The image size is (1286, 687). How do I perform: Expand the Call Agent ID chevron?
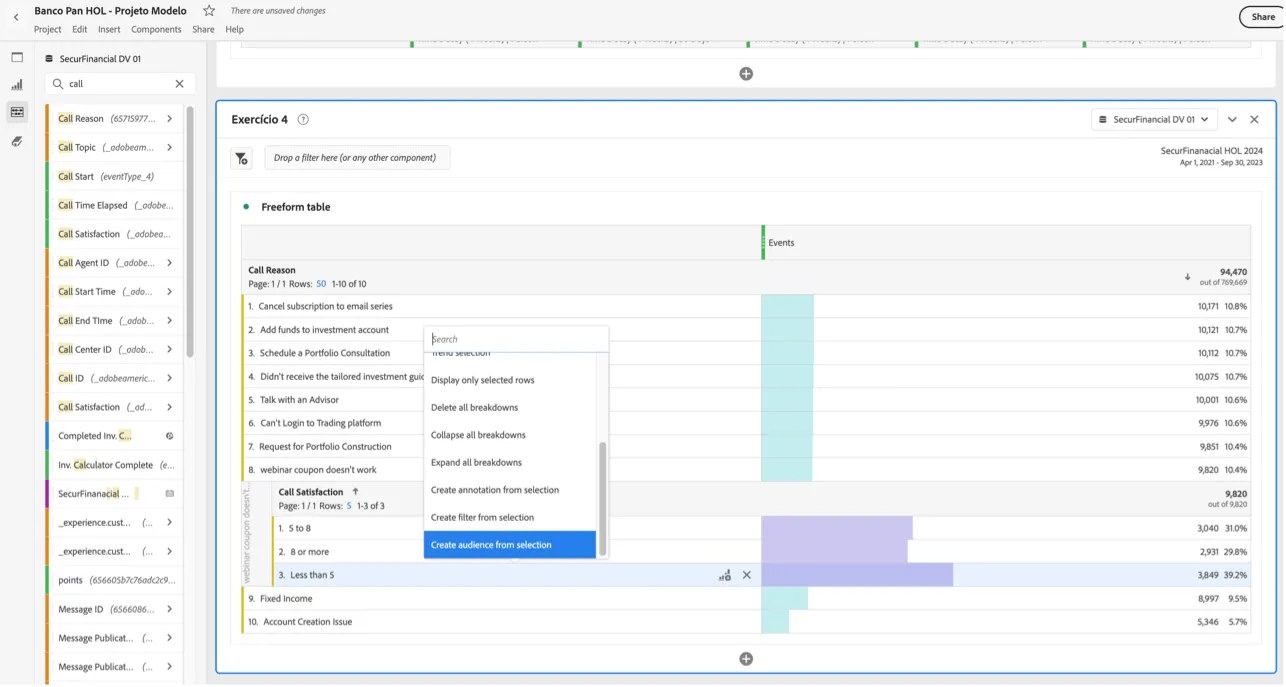(170, 263)
